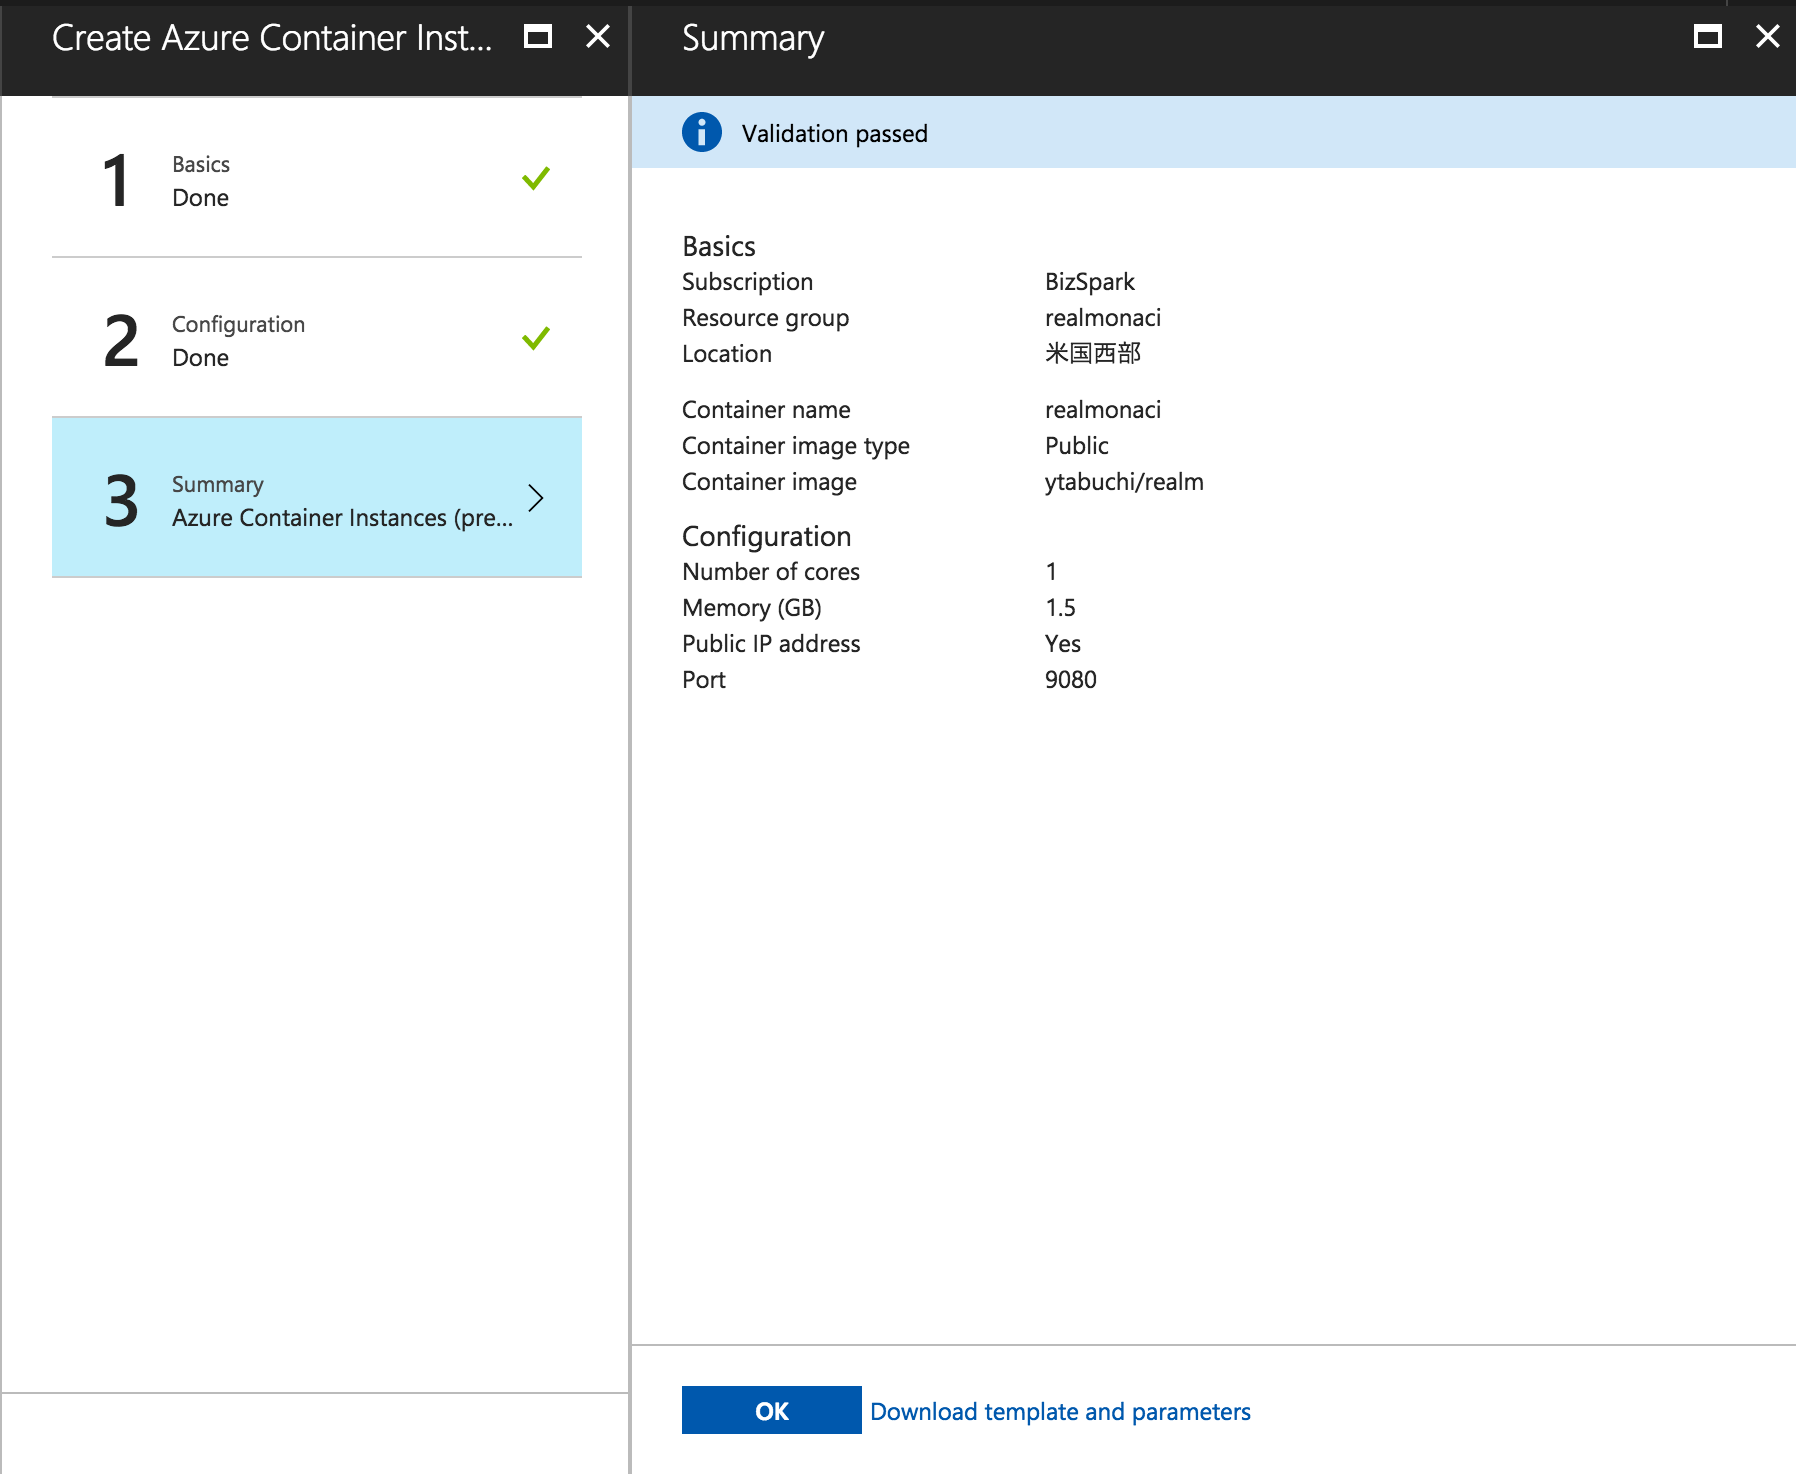Screen dimensions: 1796x1474
Task: Select step 3 Summary
Action: point(317,497)
